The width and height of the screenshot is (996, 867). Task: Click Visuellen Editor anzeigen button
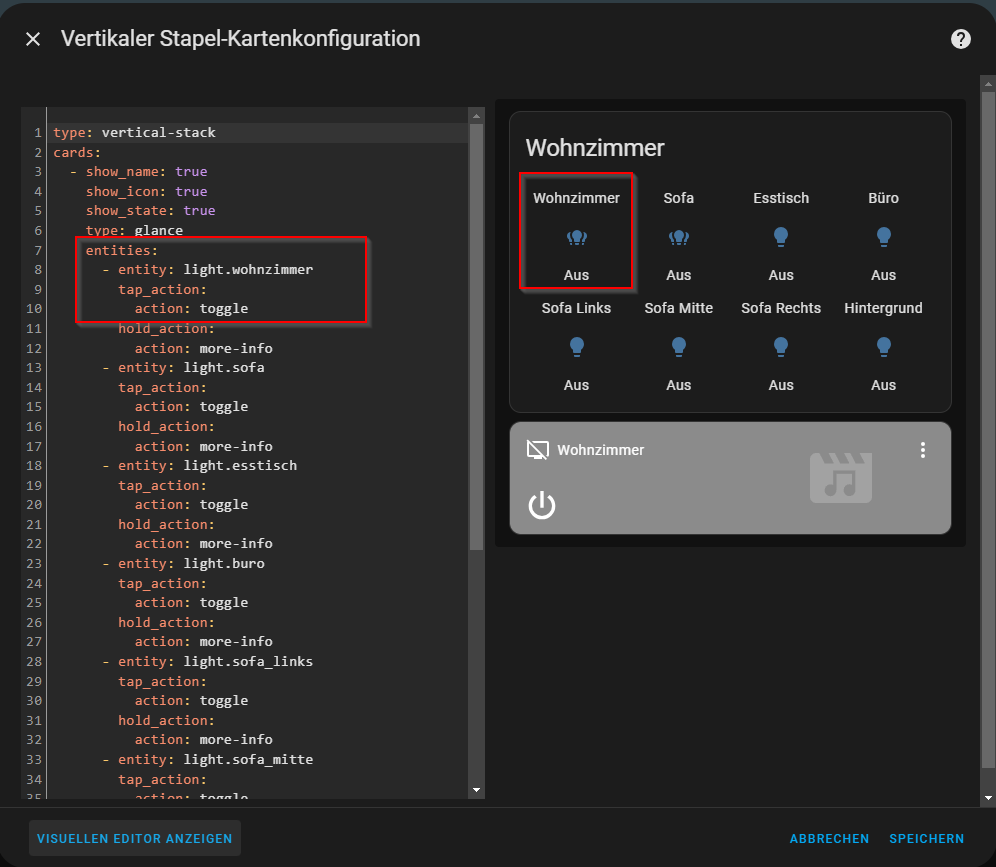135,839
